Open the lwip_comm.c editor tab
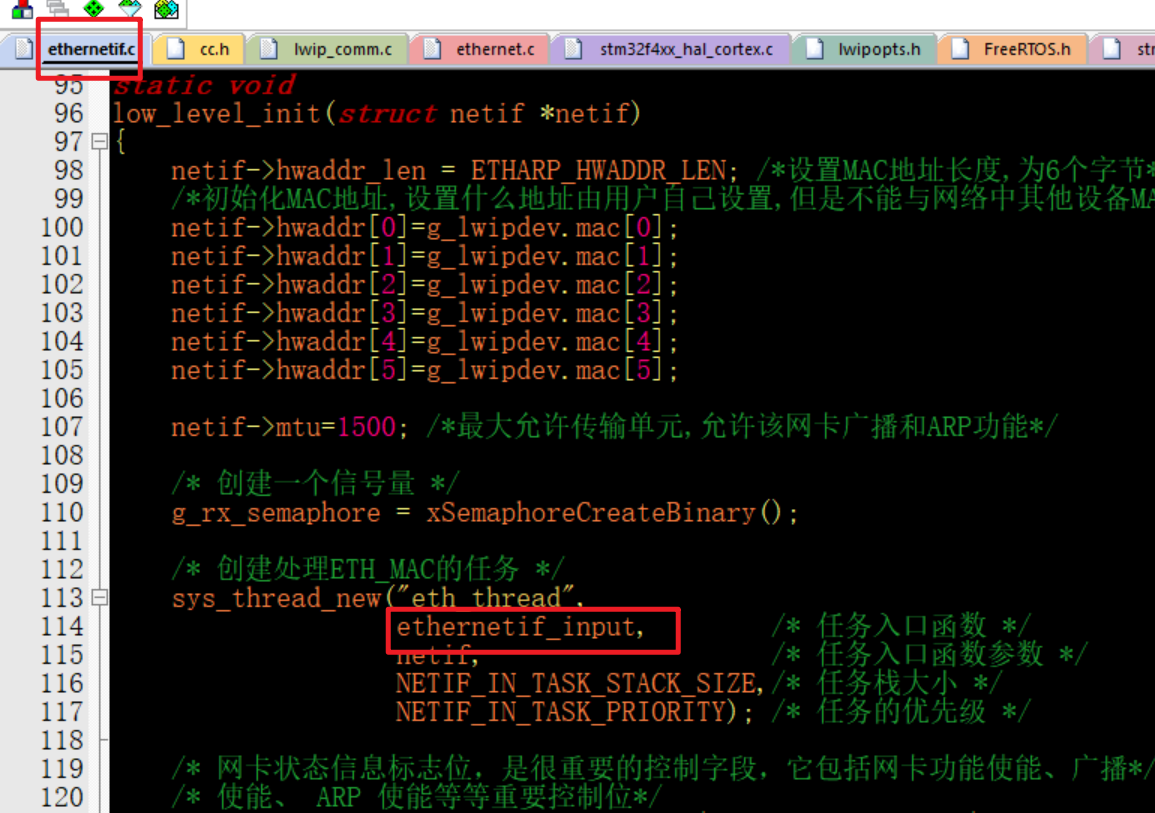Screen dimensions: 1155x813 click(328, 49)
